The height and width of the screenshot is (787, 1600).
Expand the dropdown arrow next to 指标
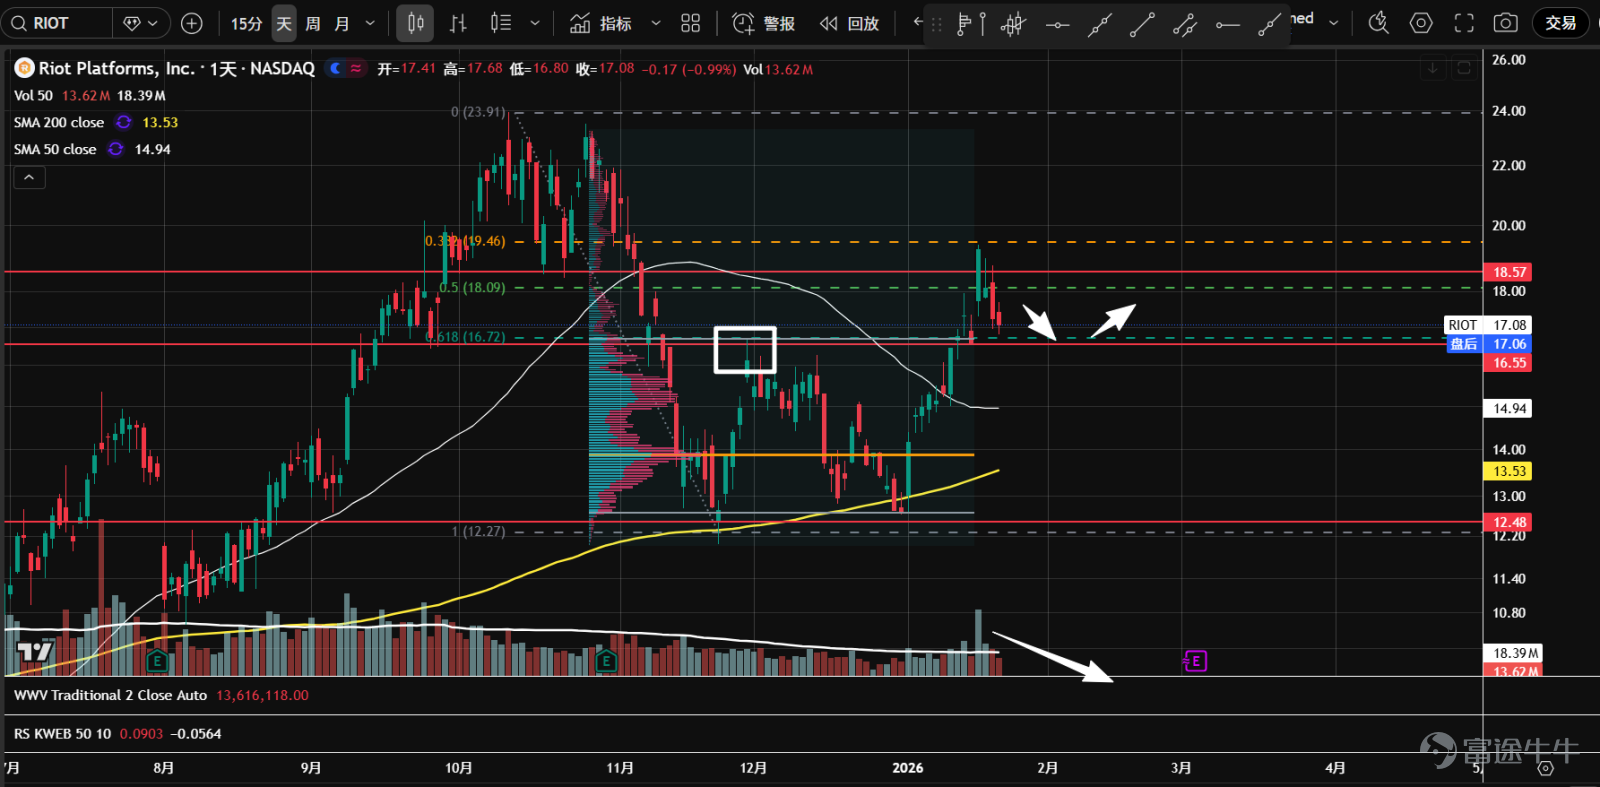pyautogui.click(x=656, y=23)
